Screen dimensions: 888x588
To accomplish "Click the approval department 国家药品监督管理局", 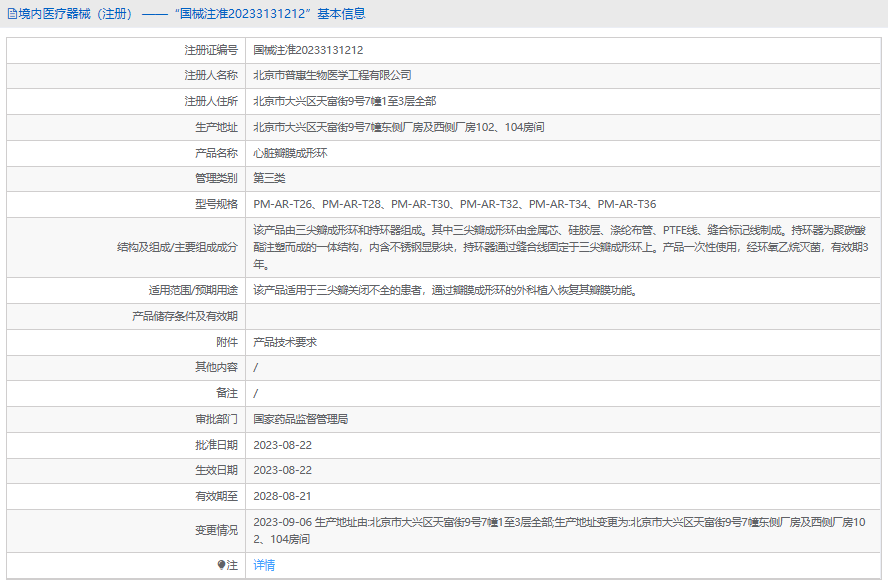I will point(301,419).
